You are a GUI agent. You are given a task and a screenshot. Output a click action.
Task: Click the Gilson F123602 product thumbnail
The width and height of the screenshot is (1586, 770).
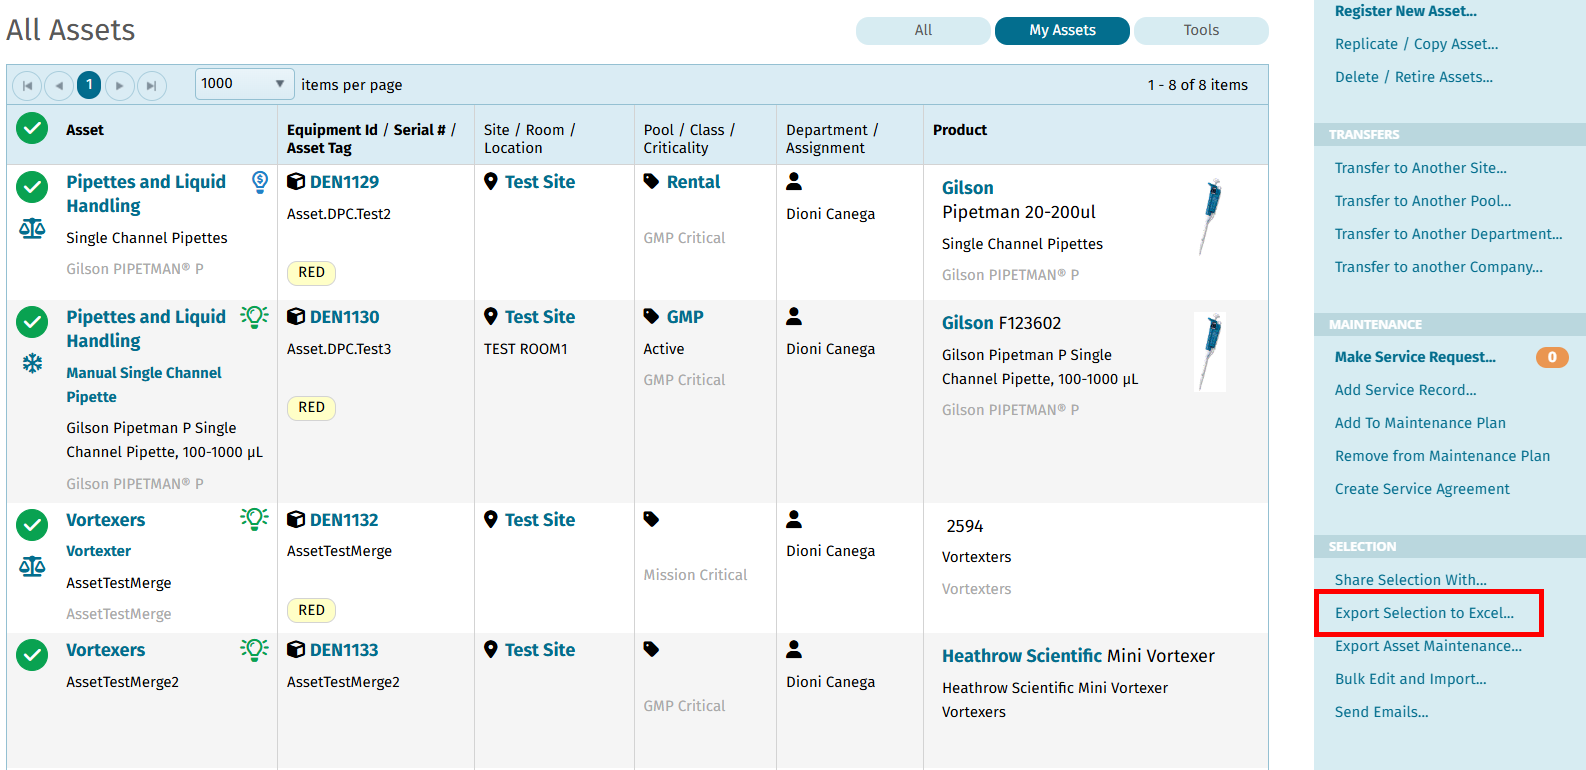pyautogui.click(x=1211, y=352)
